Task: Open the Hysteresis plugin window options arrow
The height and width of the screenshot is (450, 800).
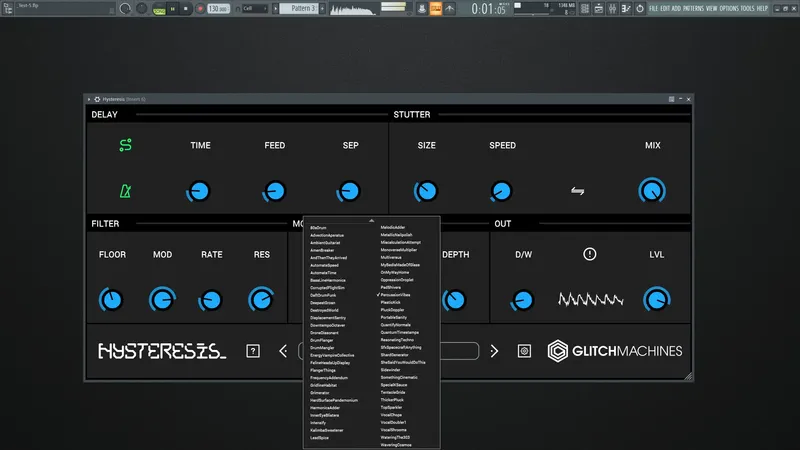Action: (x=89, y=99)
